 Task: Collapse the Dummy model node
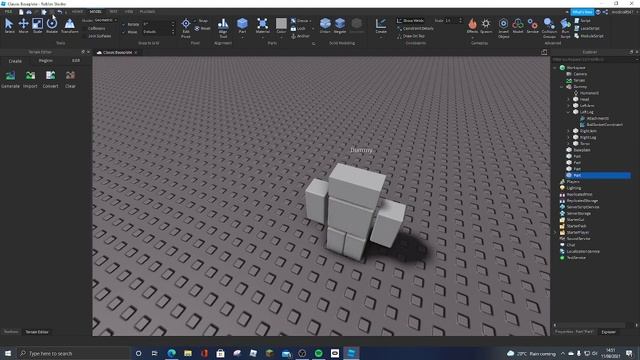point(561,87)
